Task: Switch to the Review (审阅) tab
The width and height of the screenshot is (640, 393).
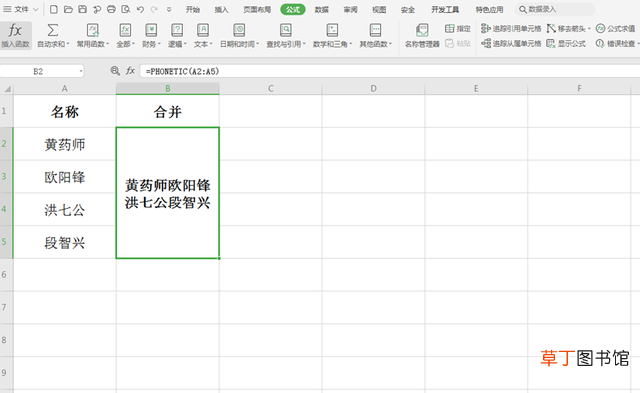Action: point(350,9)
